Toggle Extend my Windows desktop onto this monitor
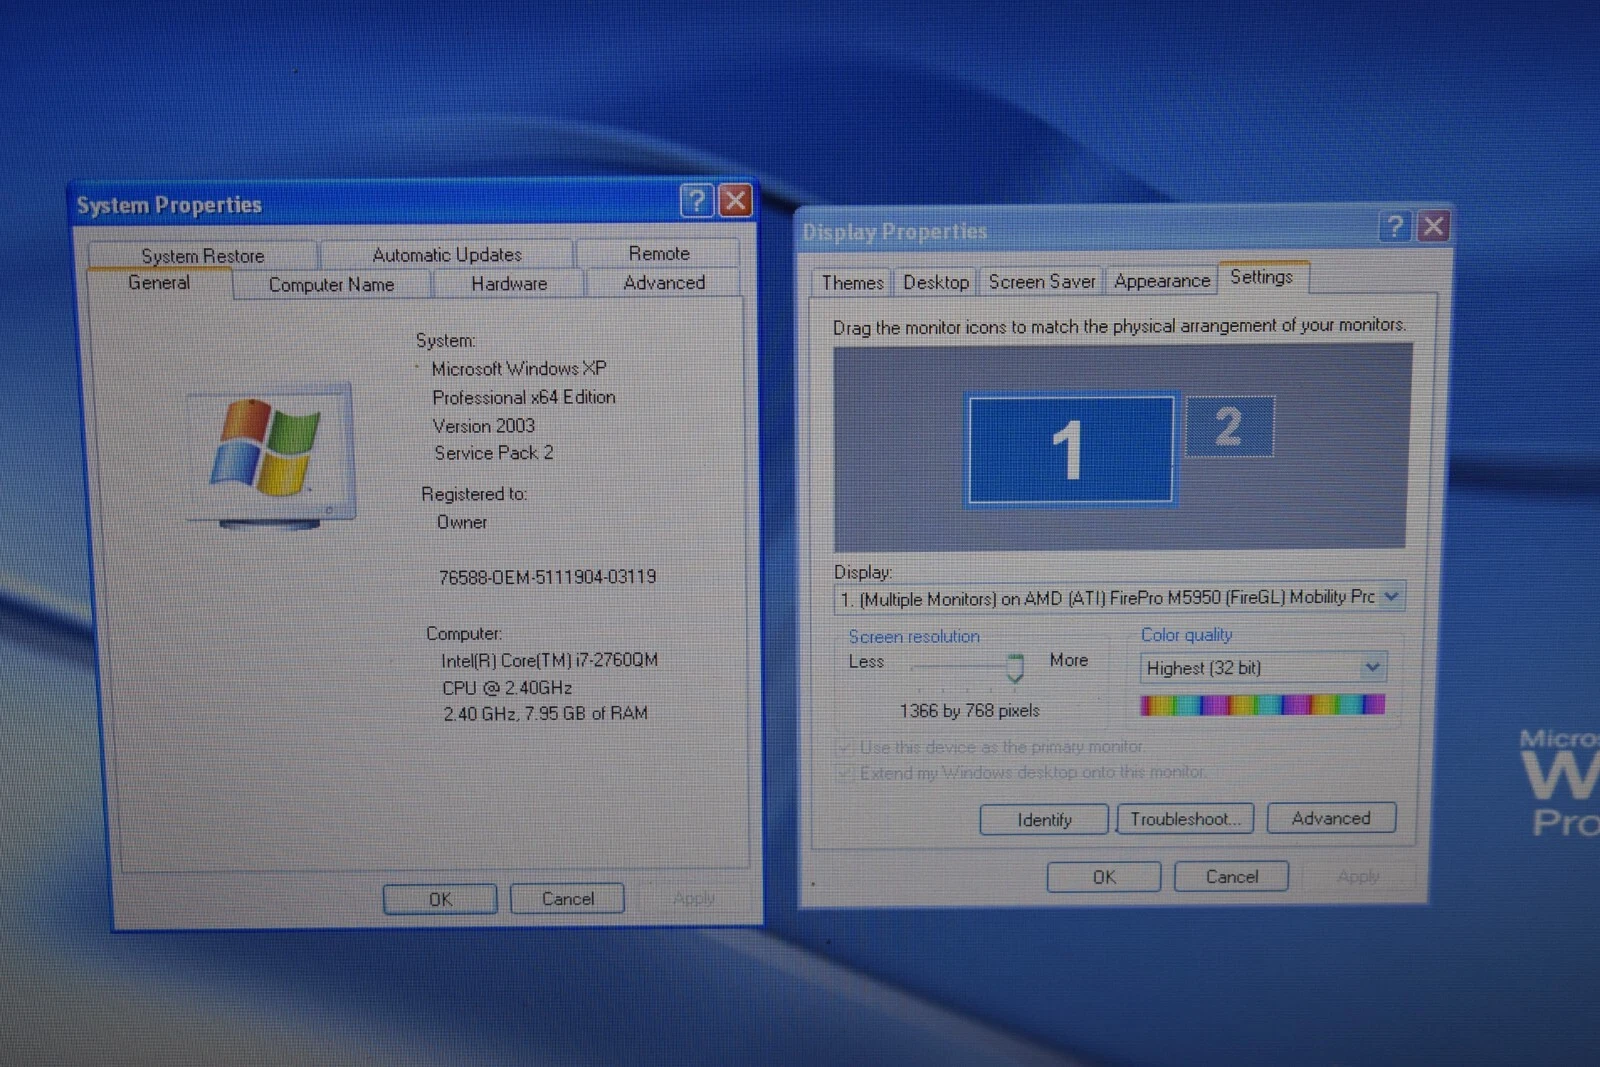This screenshot has width=1600, height=1067. [x=845, y=773]
